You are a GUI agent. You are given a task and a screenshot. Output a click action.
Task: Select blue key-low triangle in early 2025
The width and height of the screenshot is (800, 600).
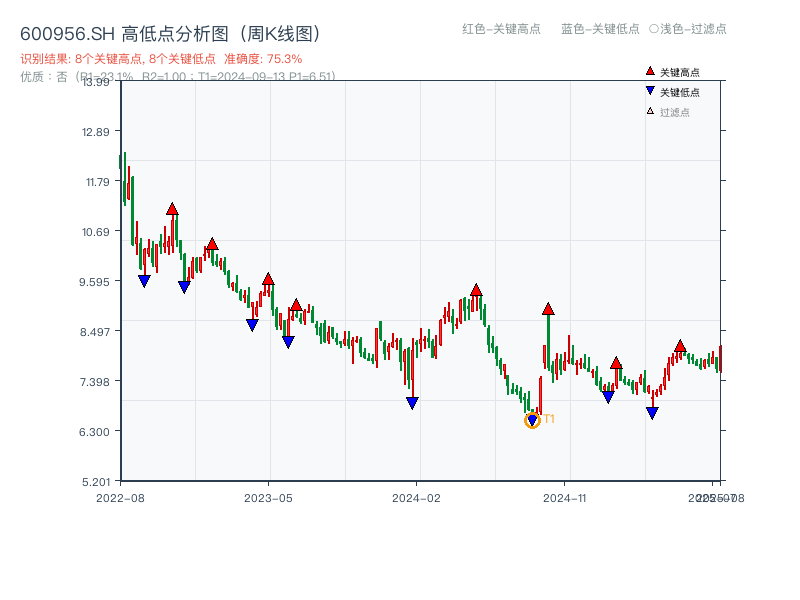tap(608, 396)
